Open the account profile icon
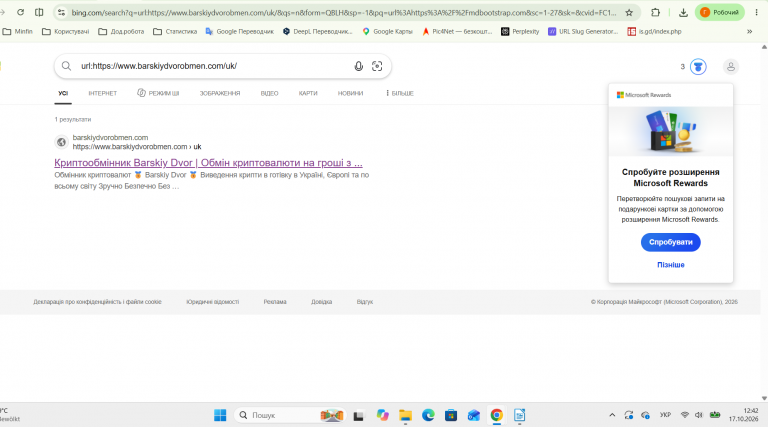This screenshot has width=768, height=427. pyautogui.click(x=731, y=67)
